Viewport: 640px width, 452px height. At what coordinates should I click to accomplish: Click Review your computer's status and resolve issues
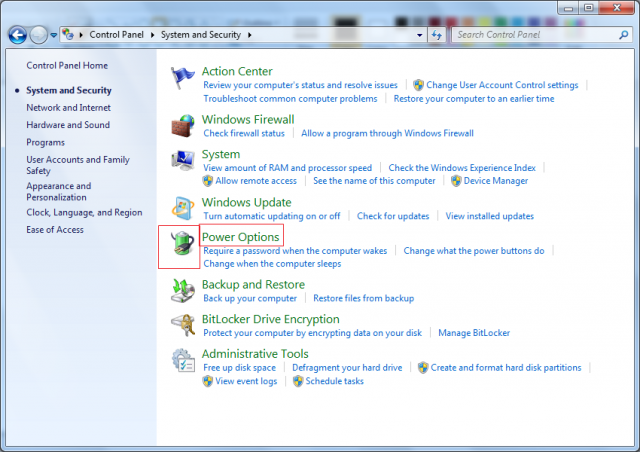coord(300,85)
